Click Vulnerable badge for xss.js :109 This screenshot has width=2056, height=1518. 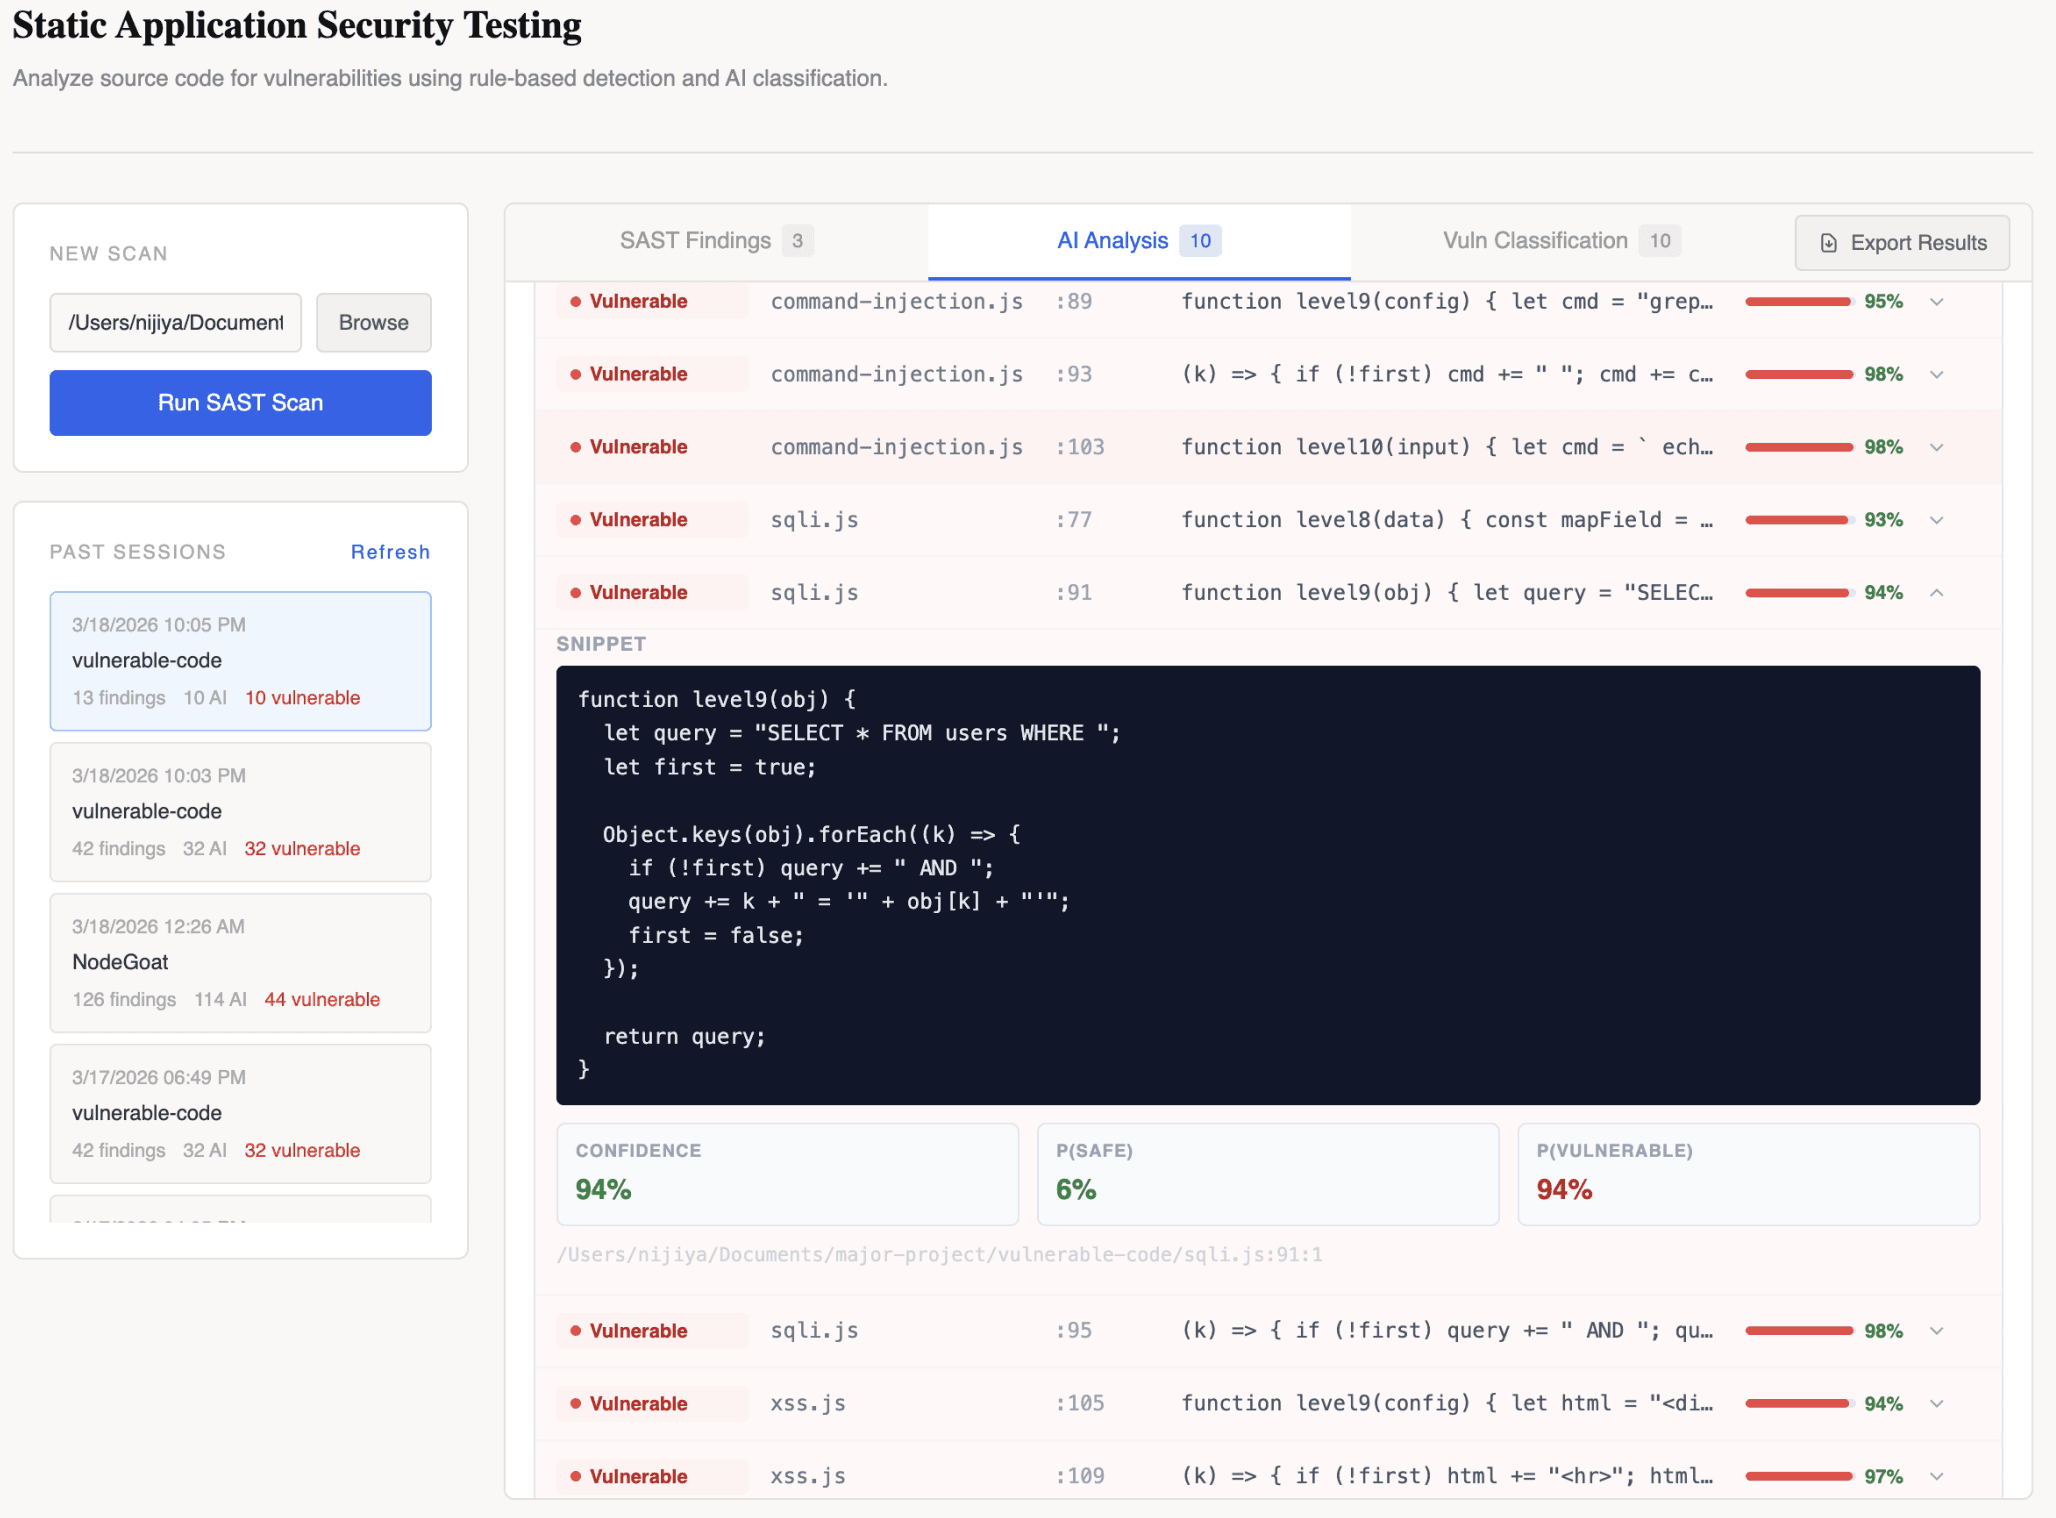[638, 1476]
